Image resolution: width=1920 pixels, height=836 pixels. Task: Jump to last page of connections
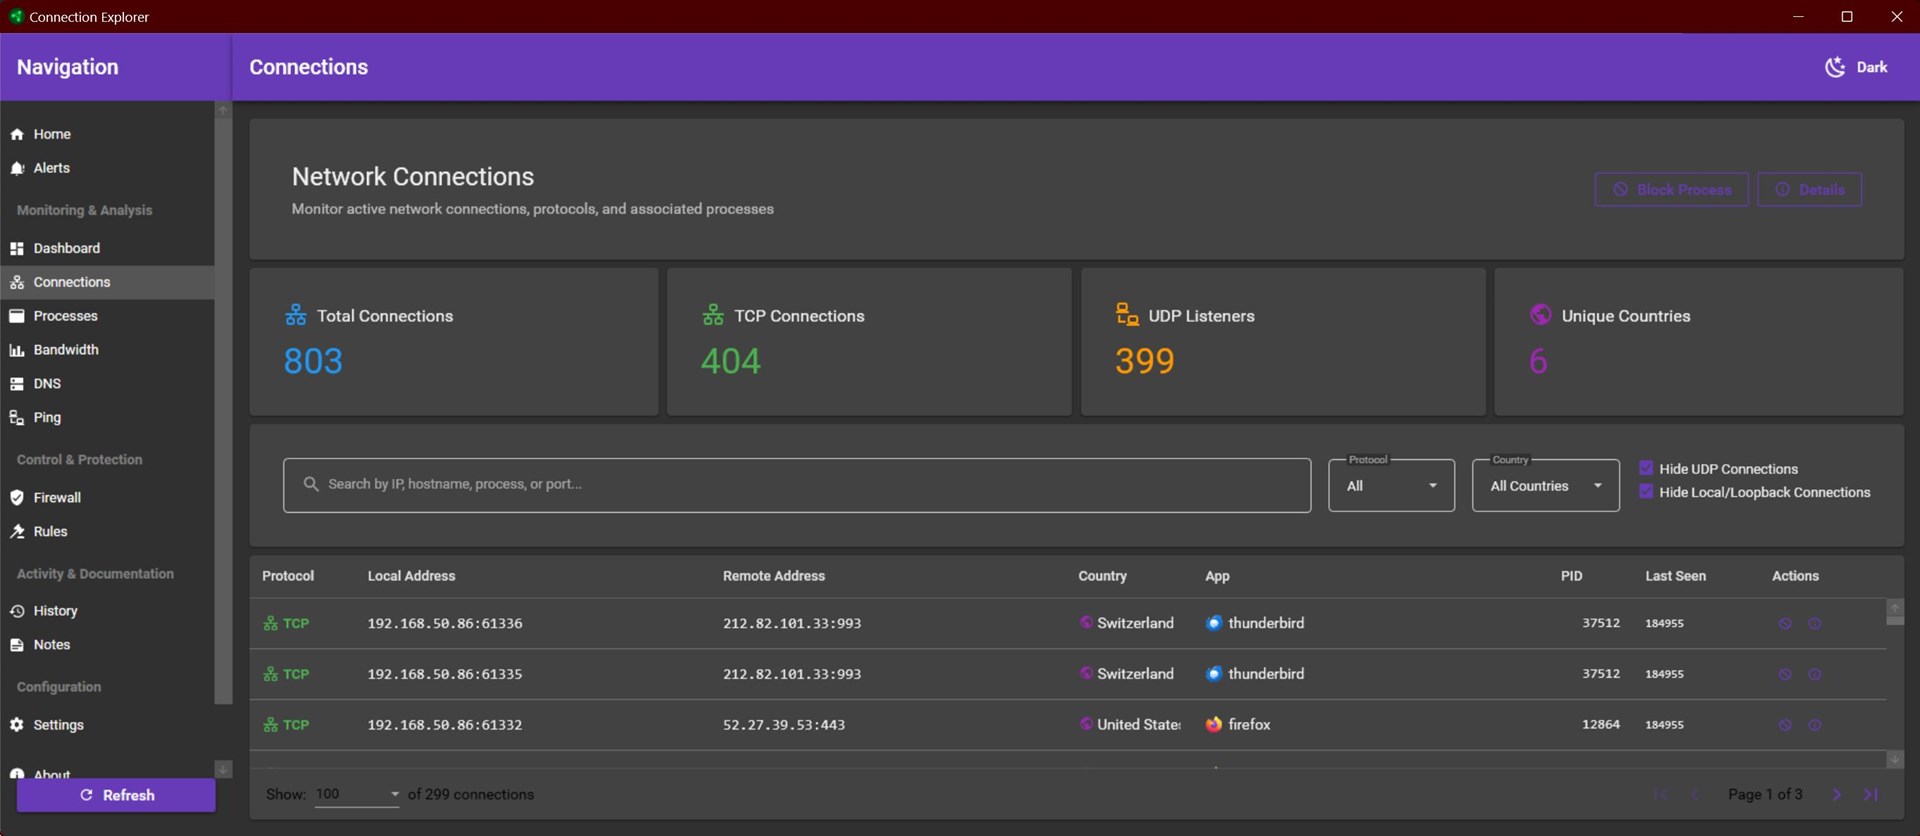(1870, 794)
